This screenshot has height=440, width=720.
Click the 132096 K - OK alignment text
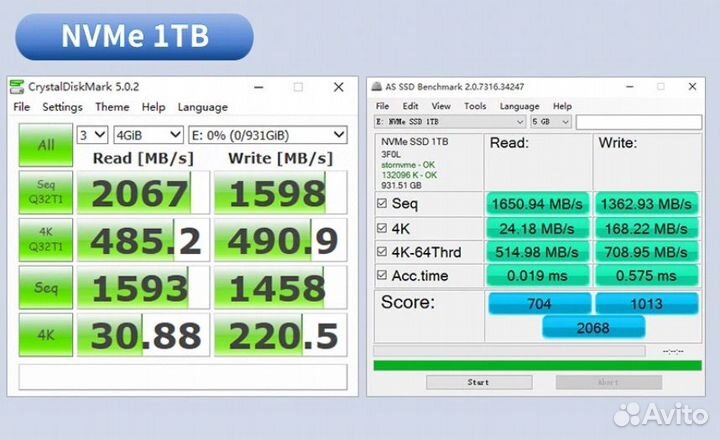click(409, 175)
